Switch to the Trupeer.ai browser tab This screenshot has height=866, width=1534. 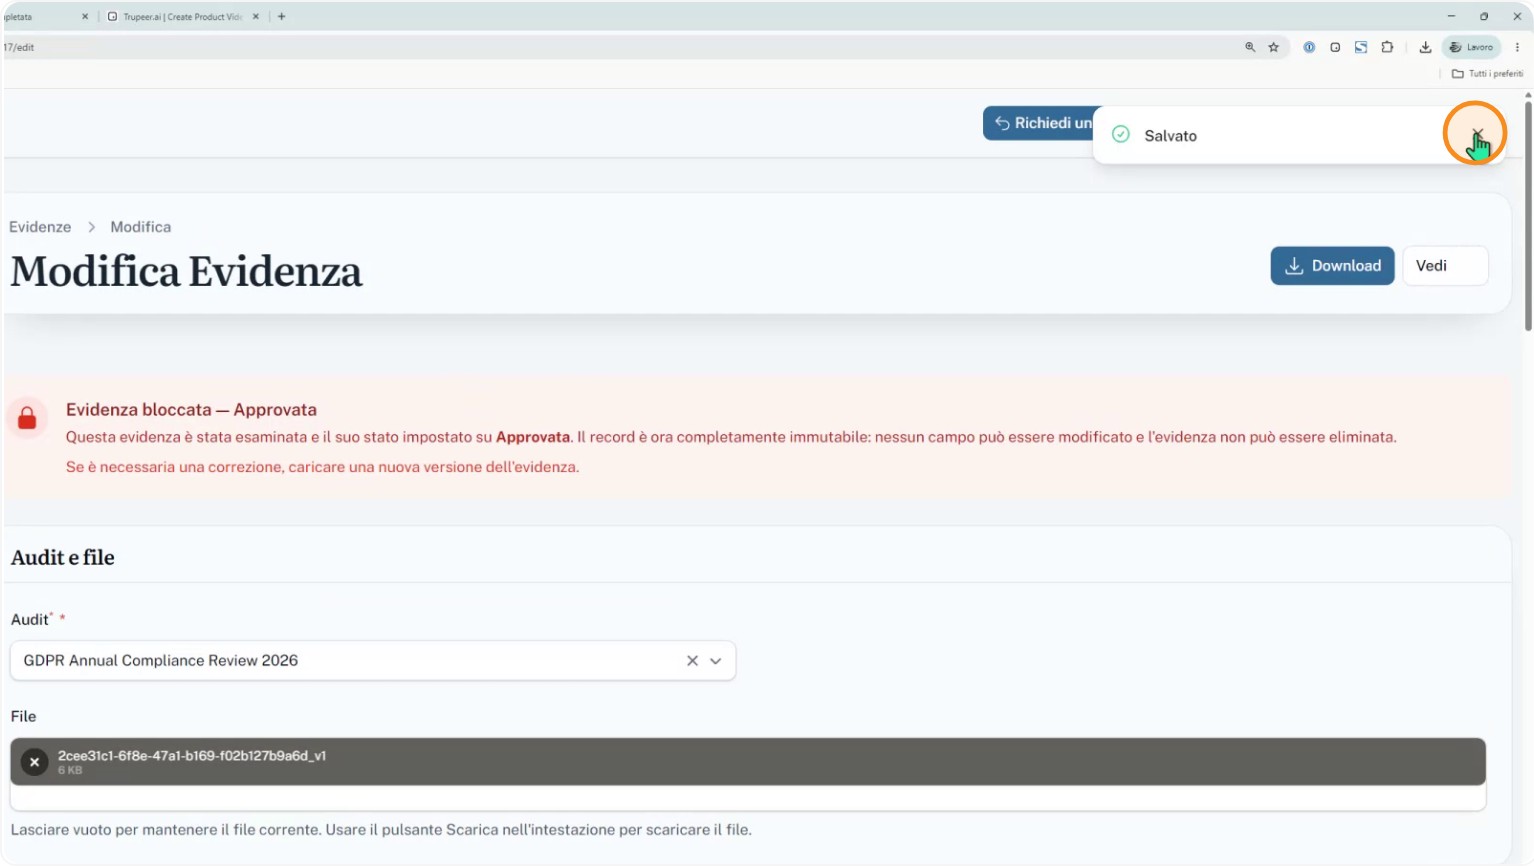pos(181,17)
